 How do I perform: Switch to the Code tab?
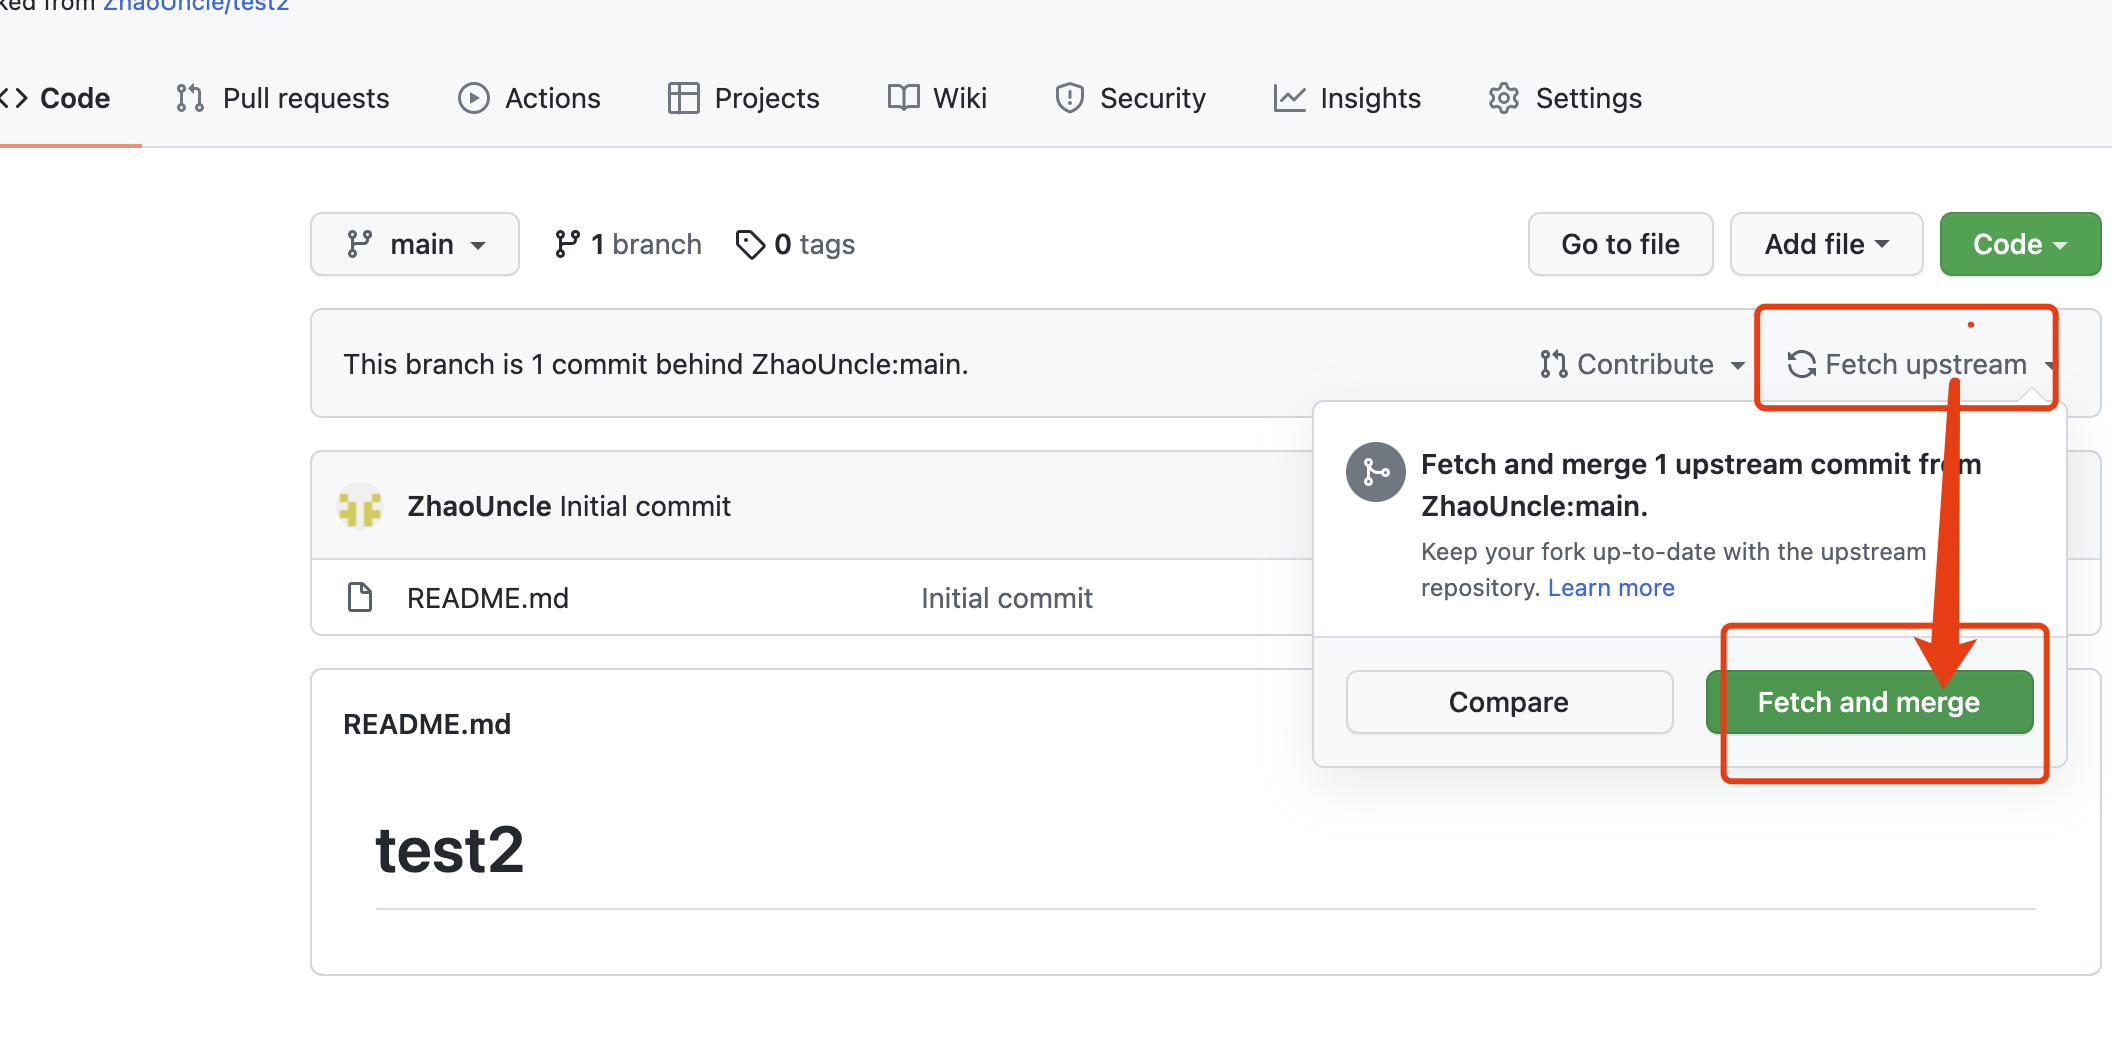click(x=60, y=98)
